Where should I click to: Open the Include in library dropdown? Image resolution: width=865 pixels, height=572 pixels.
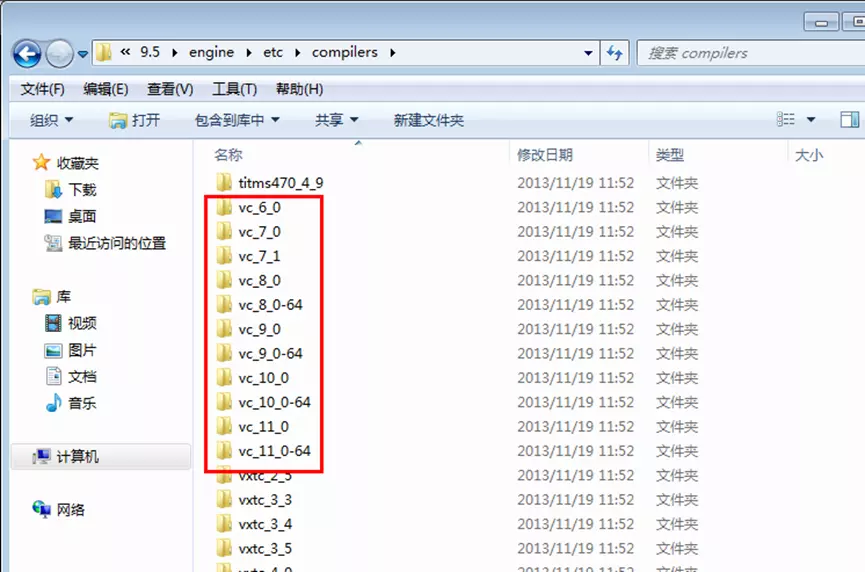237,120
